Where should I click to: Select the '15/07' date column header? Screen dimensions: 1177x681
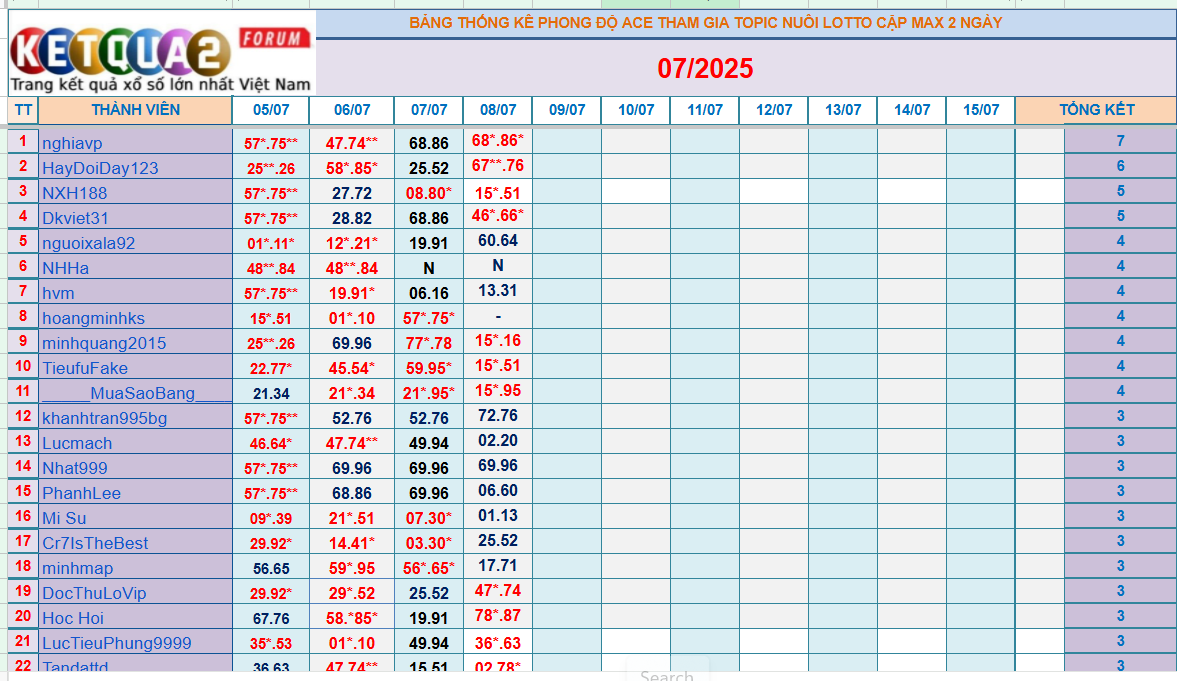click(x=981, y=110)
